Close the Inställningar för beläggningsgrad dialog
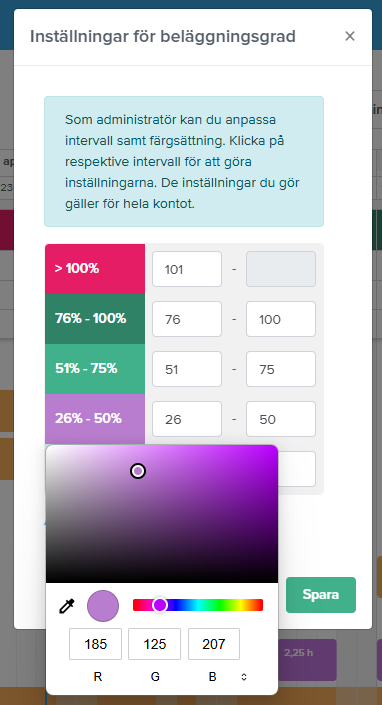382x705 pixels. [x=350, y=36]
